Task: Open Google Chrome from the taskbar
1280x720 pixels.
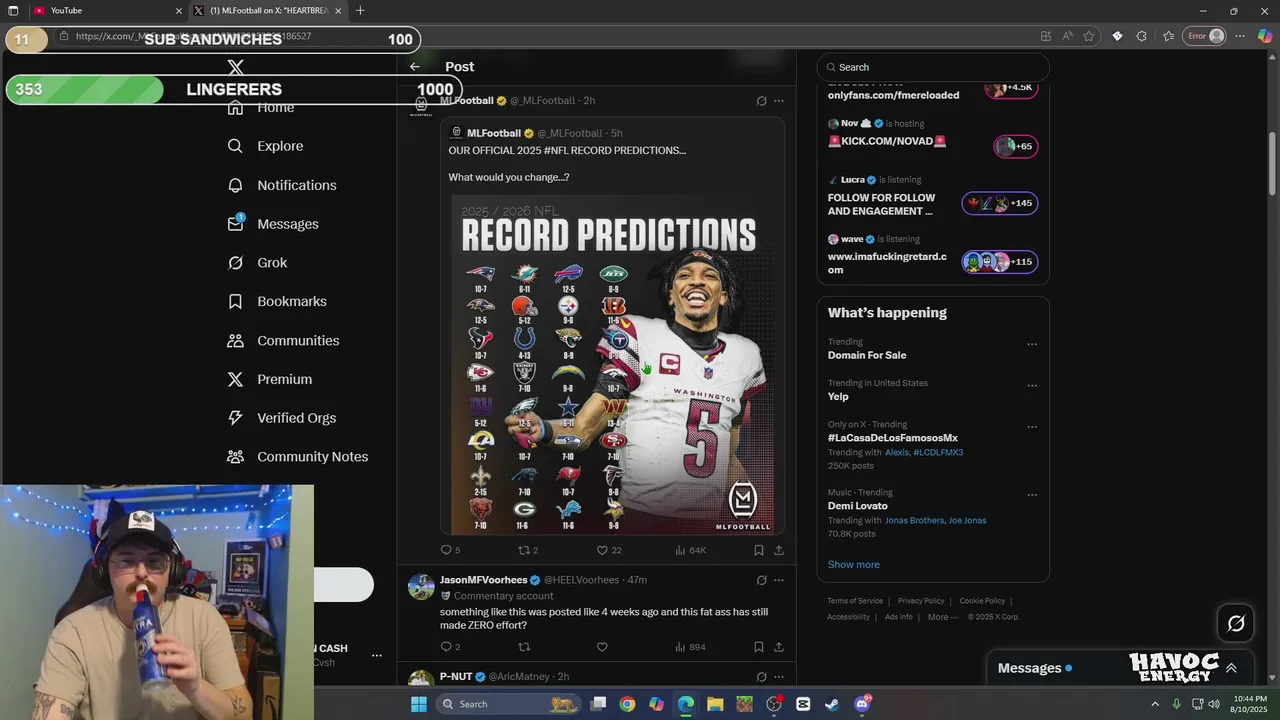Action: (x=627, y=704)
